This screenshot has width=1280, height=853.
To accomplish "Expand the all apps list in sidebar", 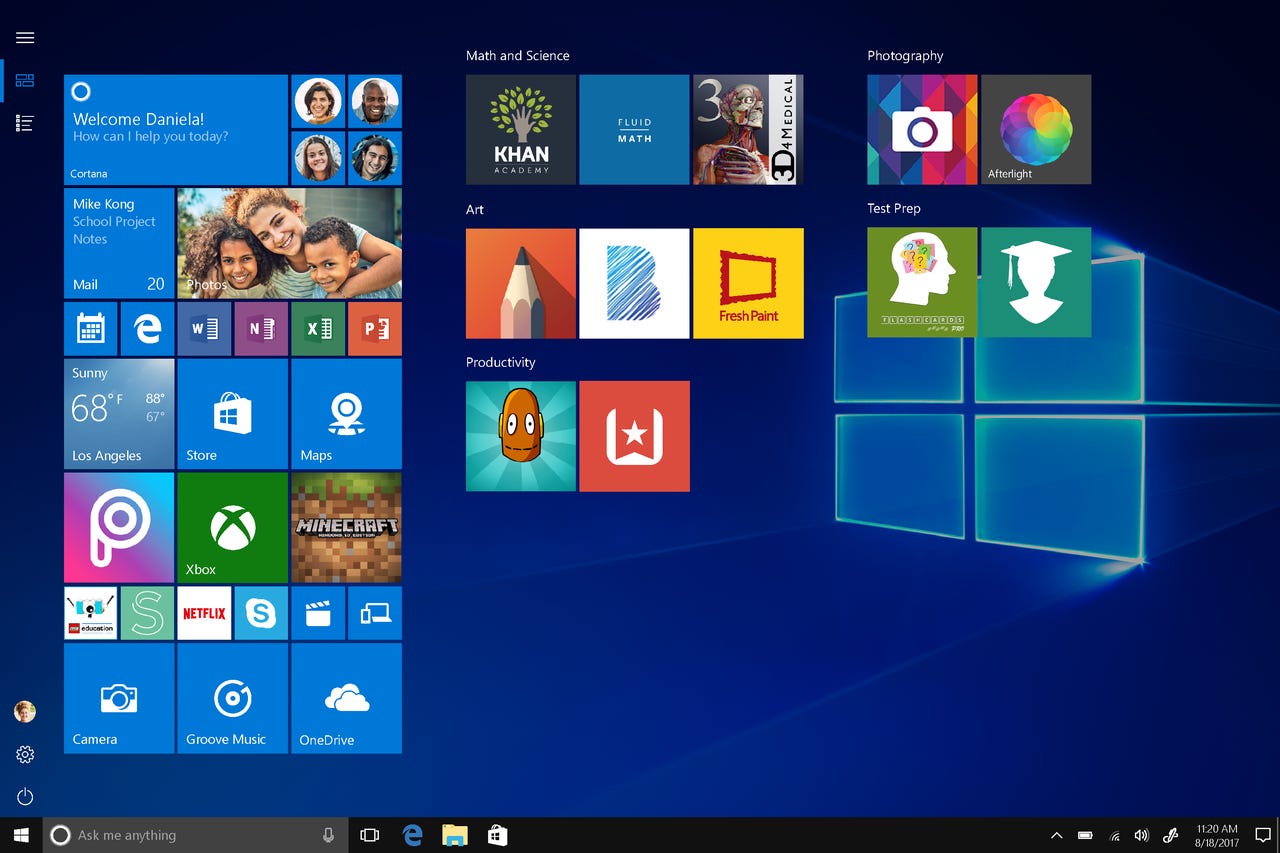I will (24, 122).
